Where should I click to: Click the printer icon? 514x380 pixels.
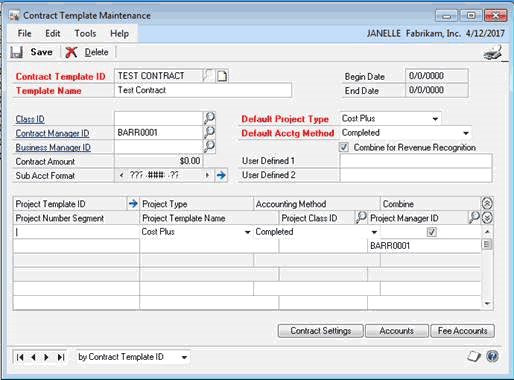point(494,52)
